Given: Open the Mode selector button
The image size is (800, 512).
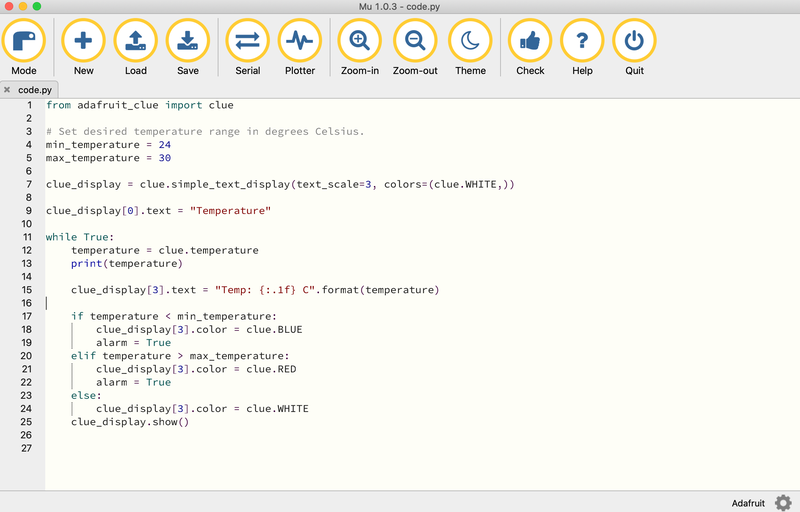Looking at the screenshot, I should click(24, 41).
